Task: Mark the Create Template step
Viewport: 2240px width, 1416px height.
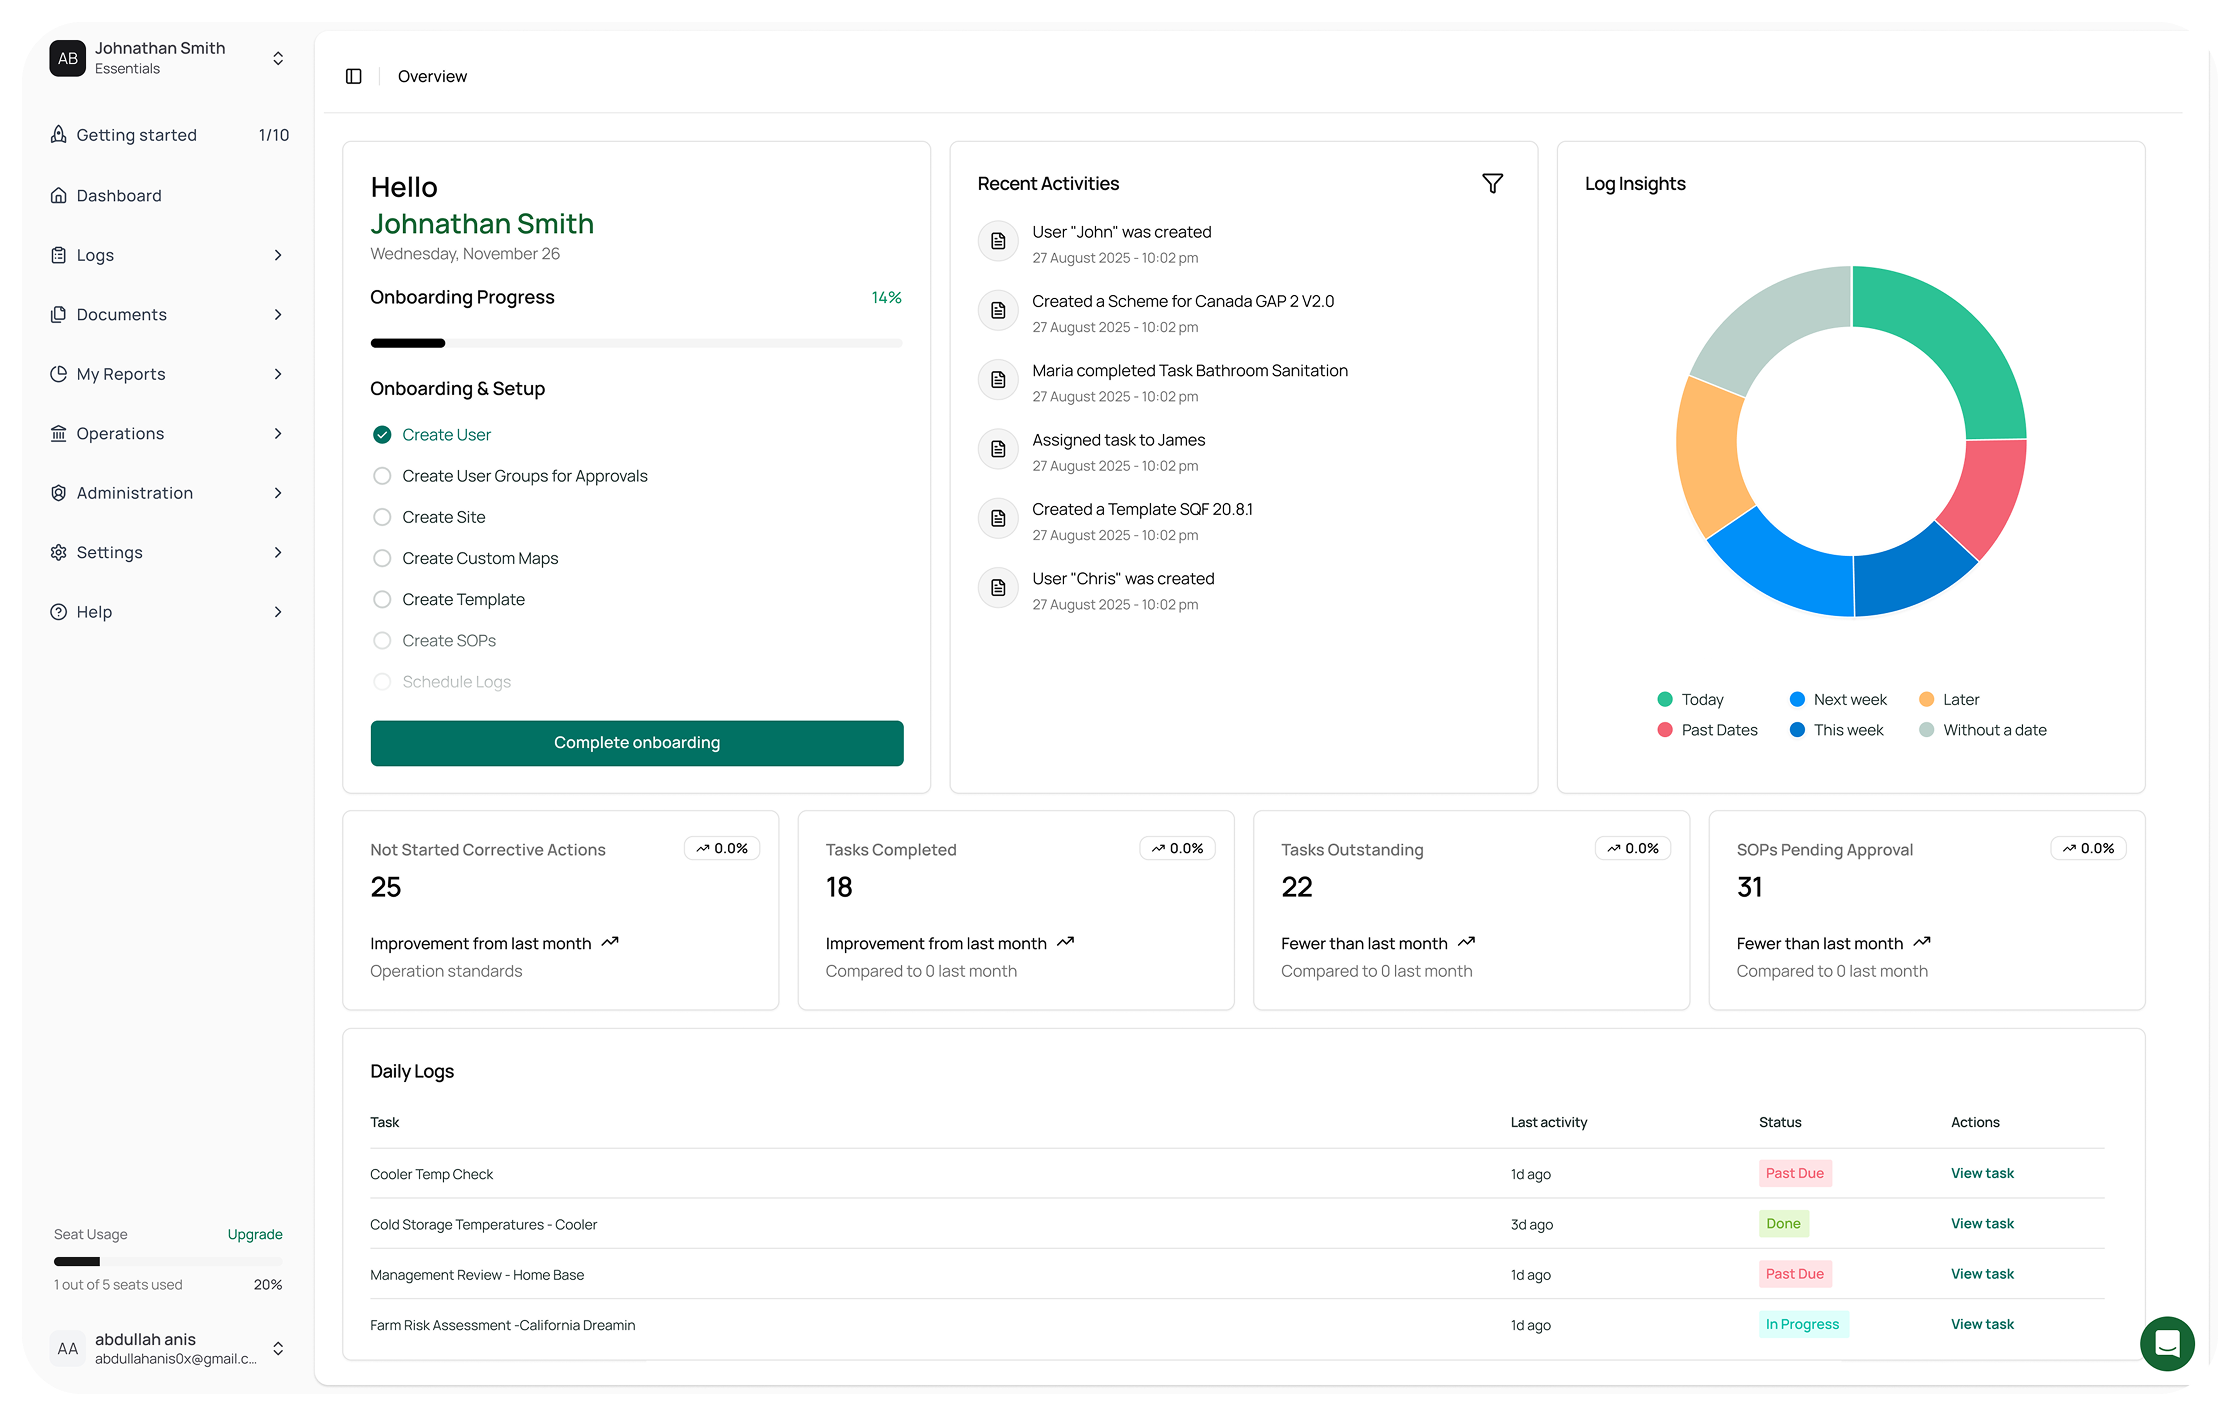Action: click(x=381, y=599)
